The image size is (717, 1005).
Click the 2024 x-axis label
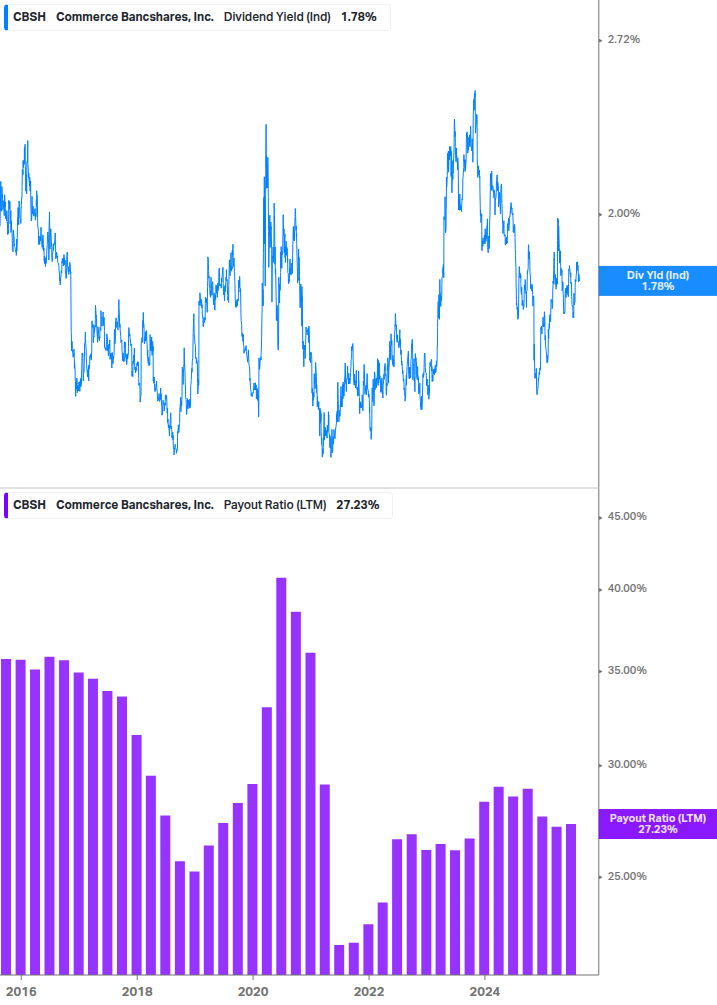pyautogui.click(x=484, y=992)
